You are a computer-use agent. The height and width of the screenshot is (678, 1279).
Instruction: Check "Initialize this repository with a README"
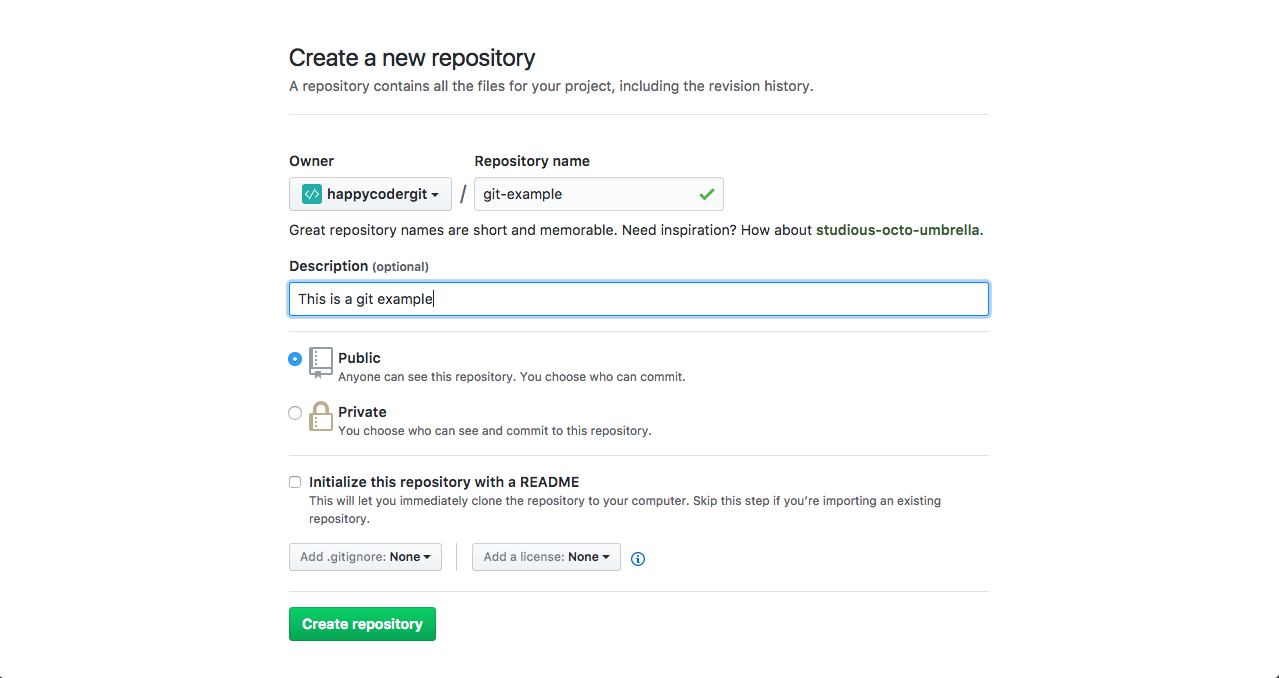(295, 482)
